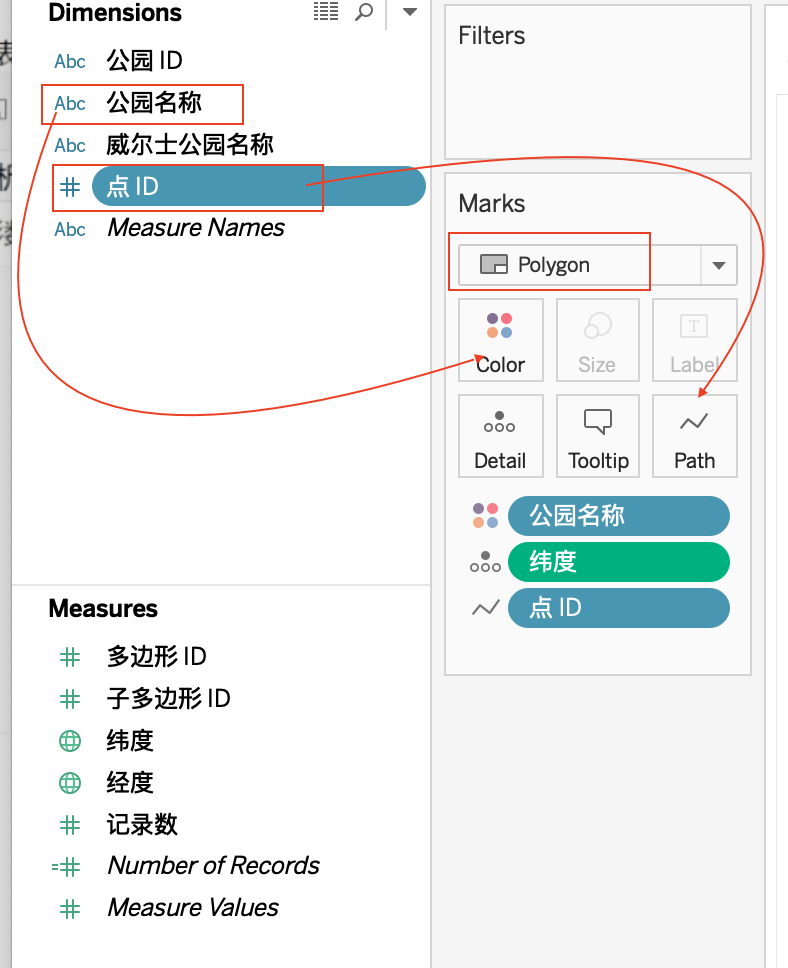The height and width of the screenshot is (968, 788).
Task: Select the highlighted 点 ID dimension pill
Action: click(x=258, y=186)
